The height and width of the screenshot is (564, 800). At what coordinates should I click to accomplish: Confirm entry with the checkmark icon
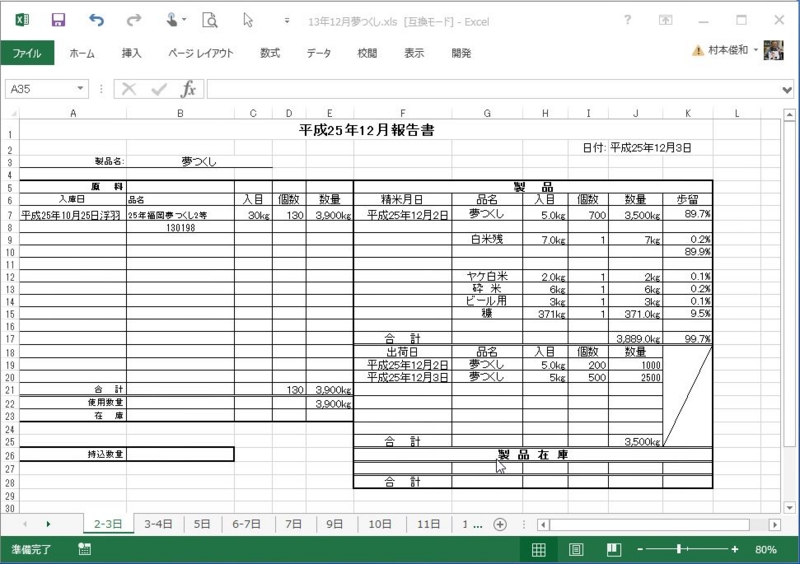(x=159, y=89)
